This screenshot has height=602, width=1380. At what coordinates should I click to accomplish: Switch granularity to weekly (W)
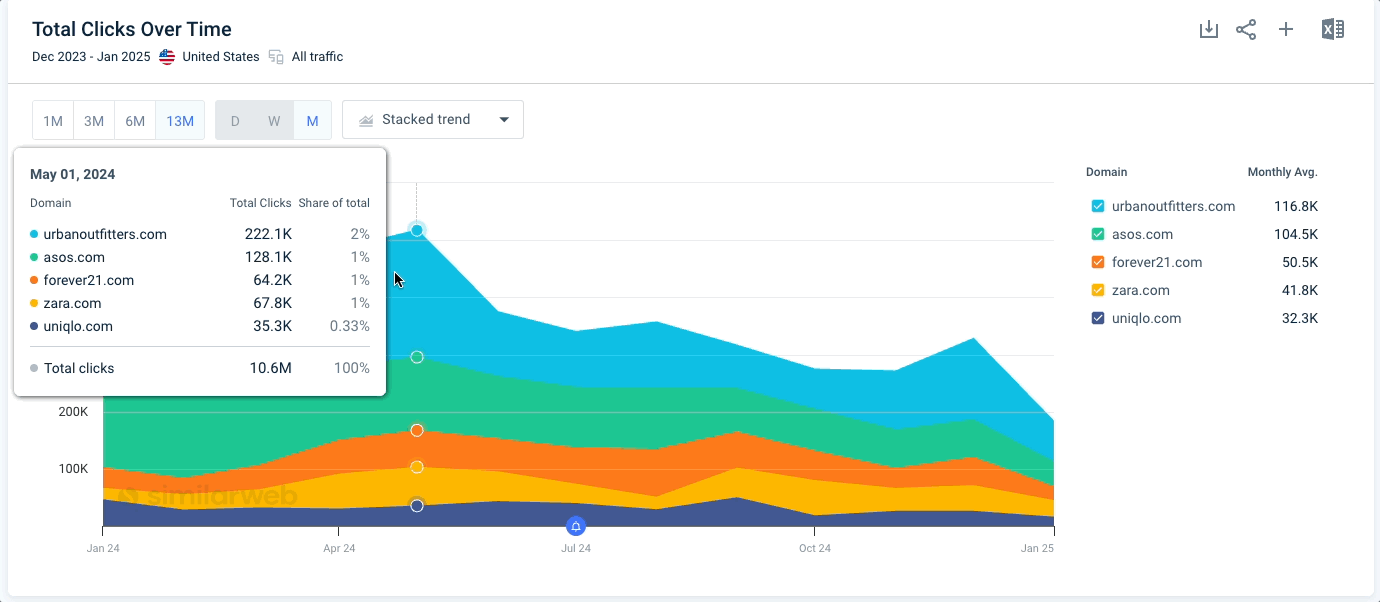point(274,120)
